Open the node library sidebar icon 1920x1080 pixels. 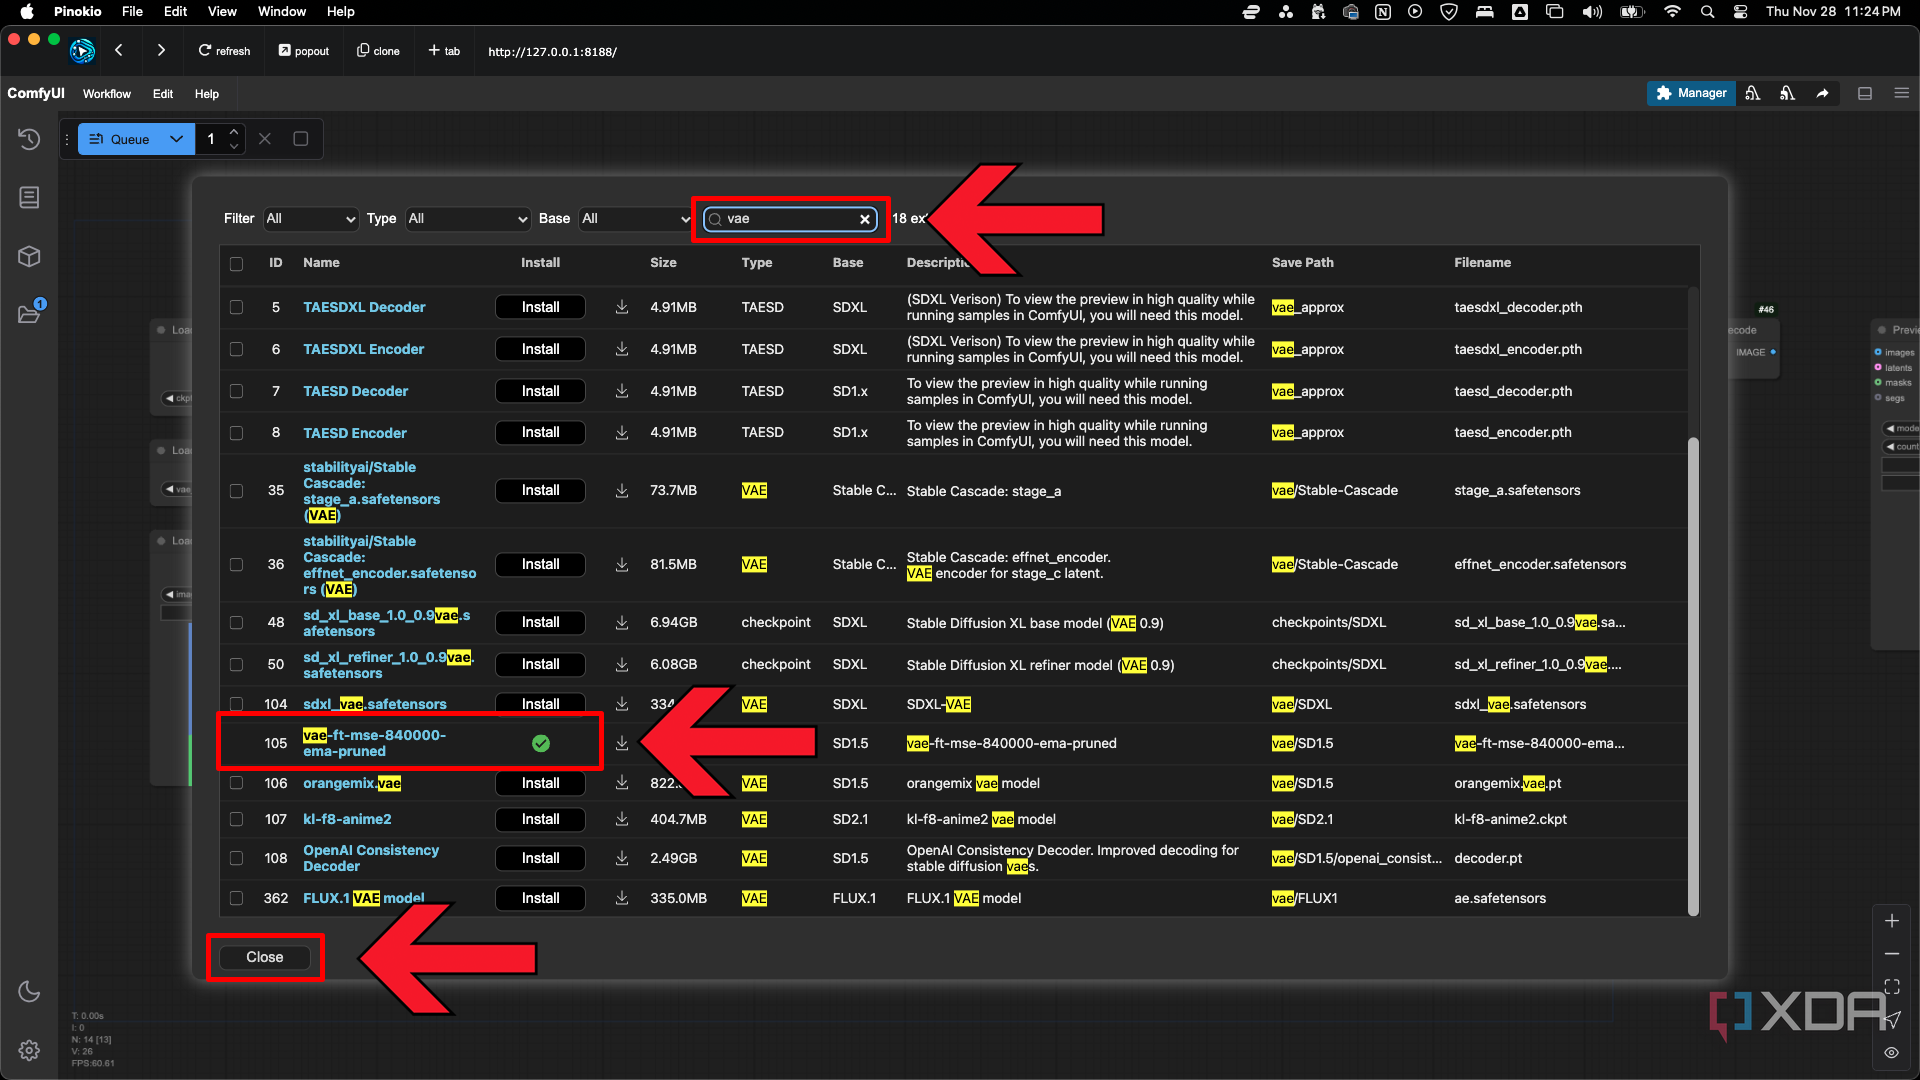click(x=29, y=197)
